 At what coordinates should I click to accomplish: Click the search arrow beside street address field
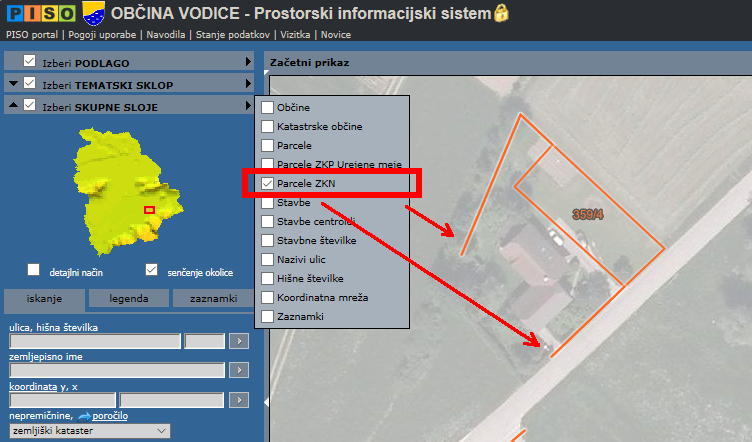(238, 341)
